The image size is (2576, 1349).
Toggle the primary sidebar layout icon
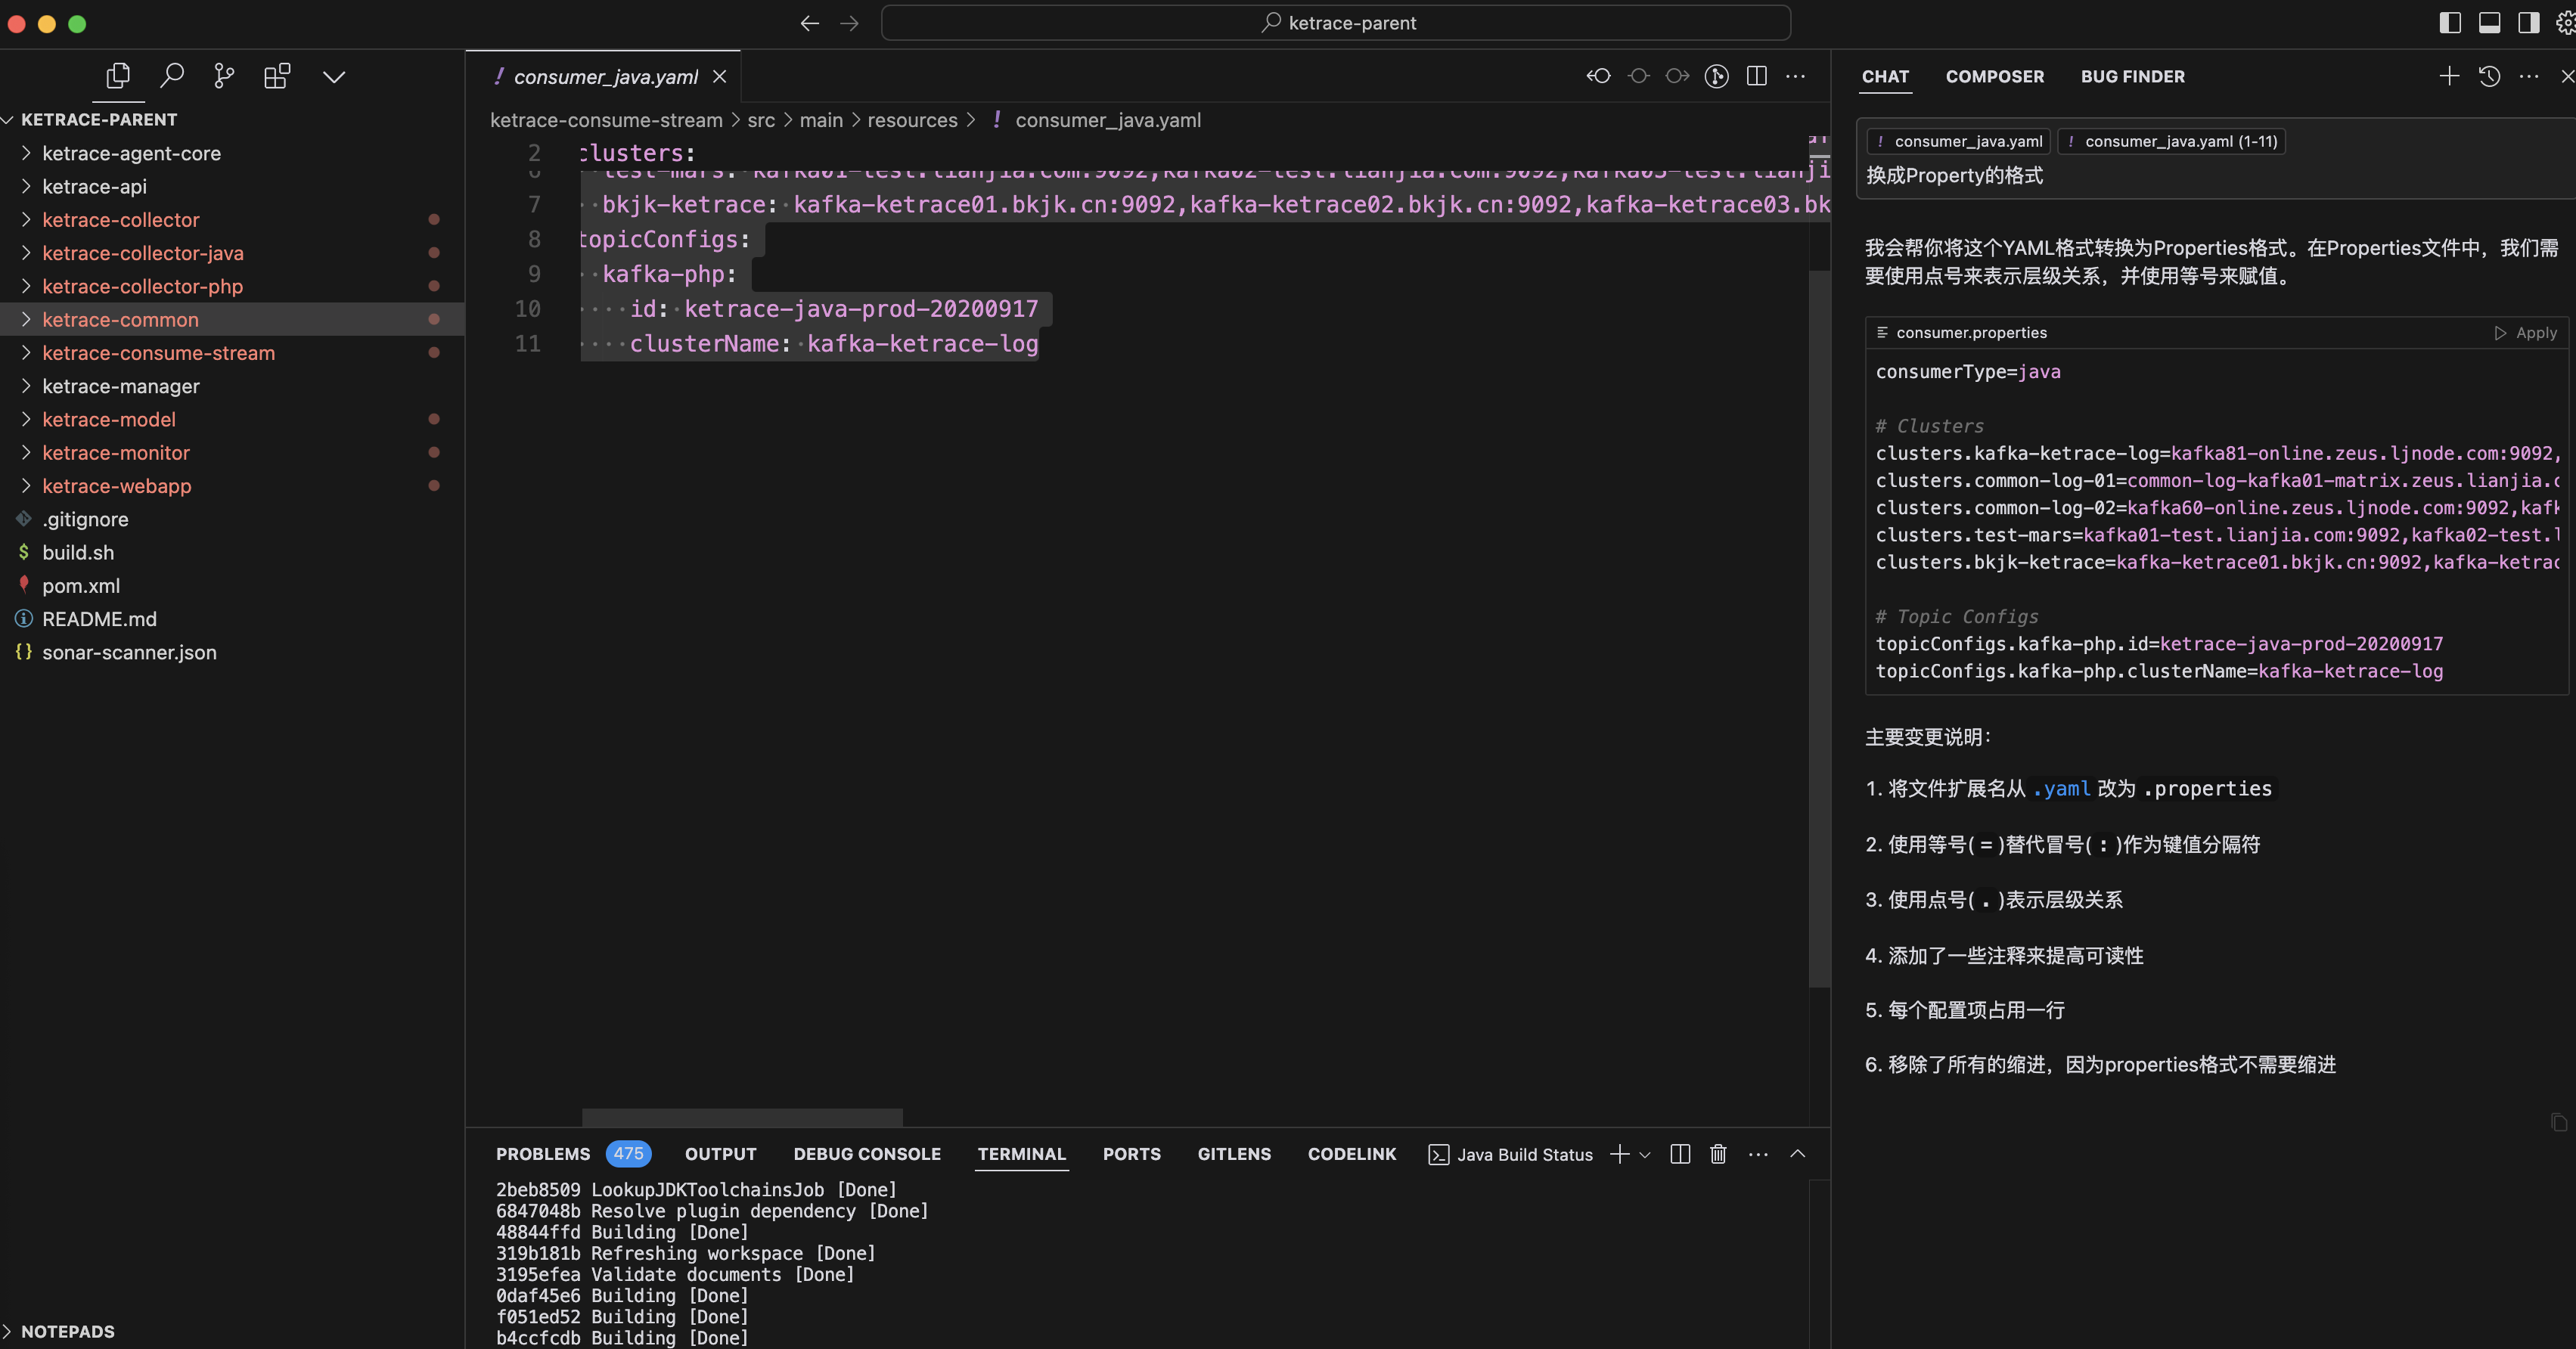2450,23
